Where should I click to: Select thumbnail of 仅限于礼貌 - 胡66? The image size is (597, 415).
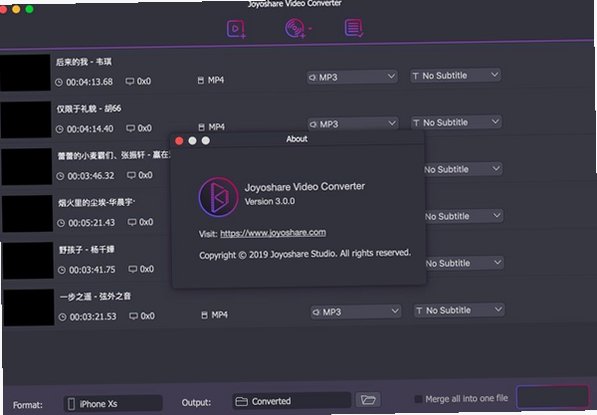pos(26,119)
